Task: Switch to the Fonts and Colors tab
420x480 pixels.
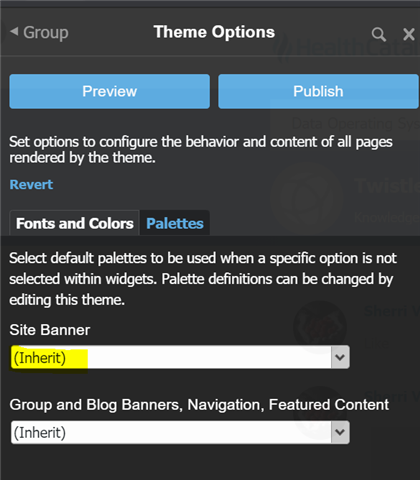Action: click(75, 223)
